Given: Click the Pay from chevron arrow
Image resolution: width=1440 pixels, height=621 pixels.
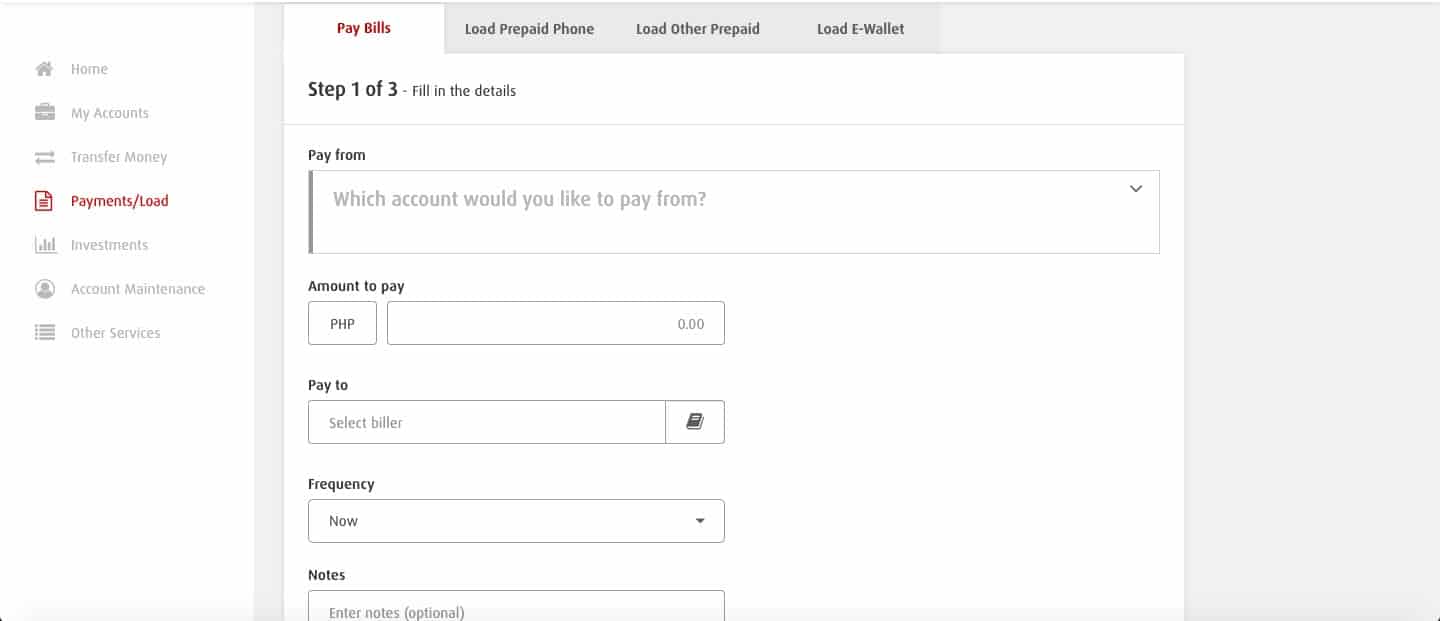Looking at the screenshot, I should [1136, 189].
